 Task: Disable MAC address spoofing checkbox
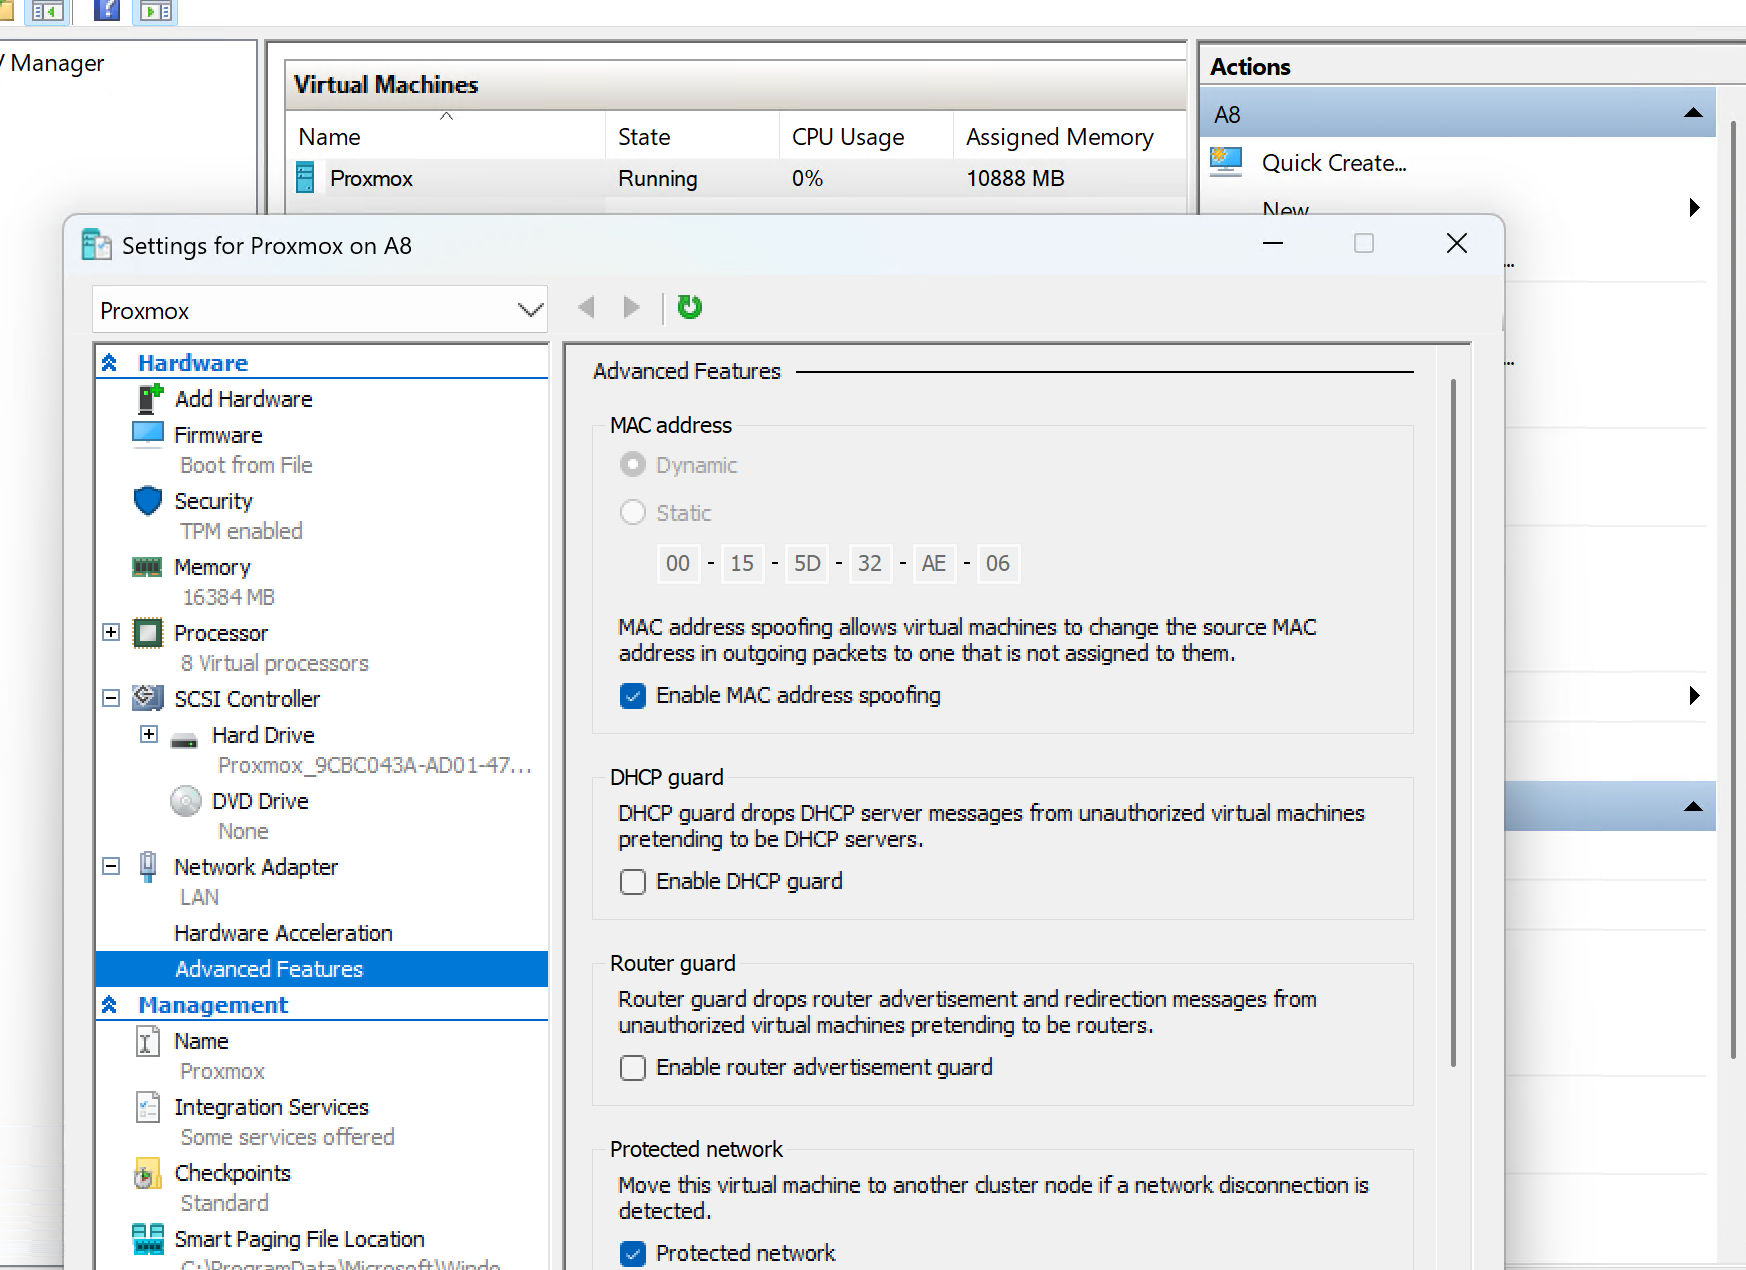click(633, 695)
